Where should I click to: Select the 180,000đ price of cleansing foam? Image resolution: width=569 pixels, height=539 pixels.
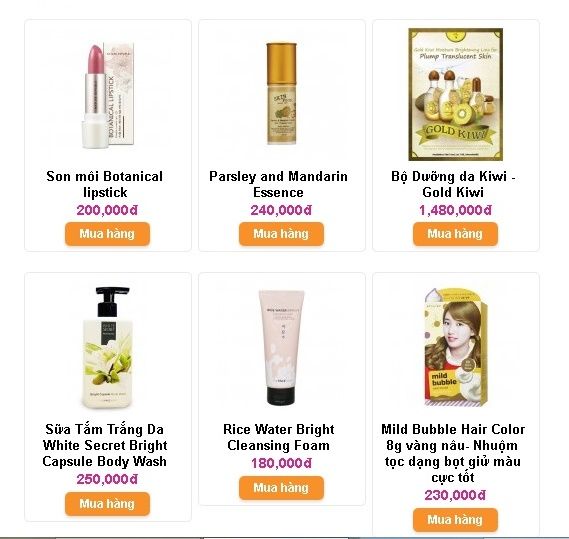[x=281, y=464]
